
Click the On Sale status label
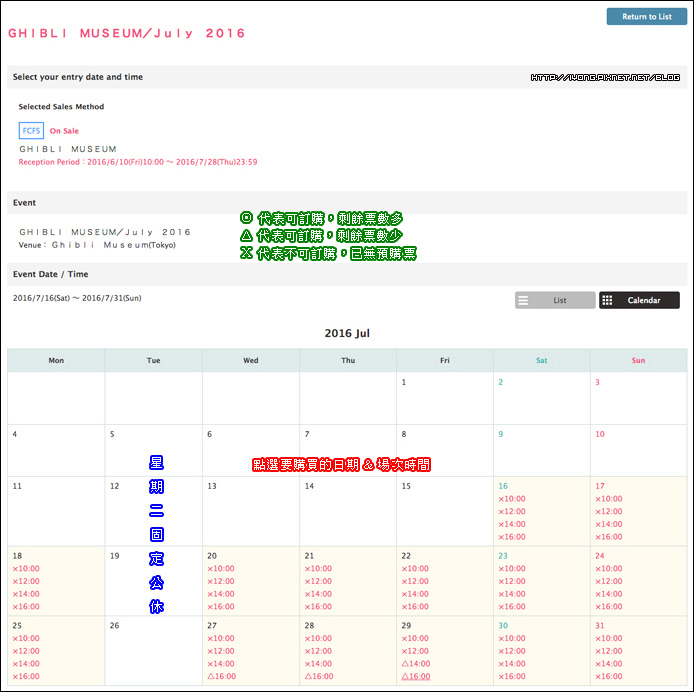pos(64,131)
